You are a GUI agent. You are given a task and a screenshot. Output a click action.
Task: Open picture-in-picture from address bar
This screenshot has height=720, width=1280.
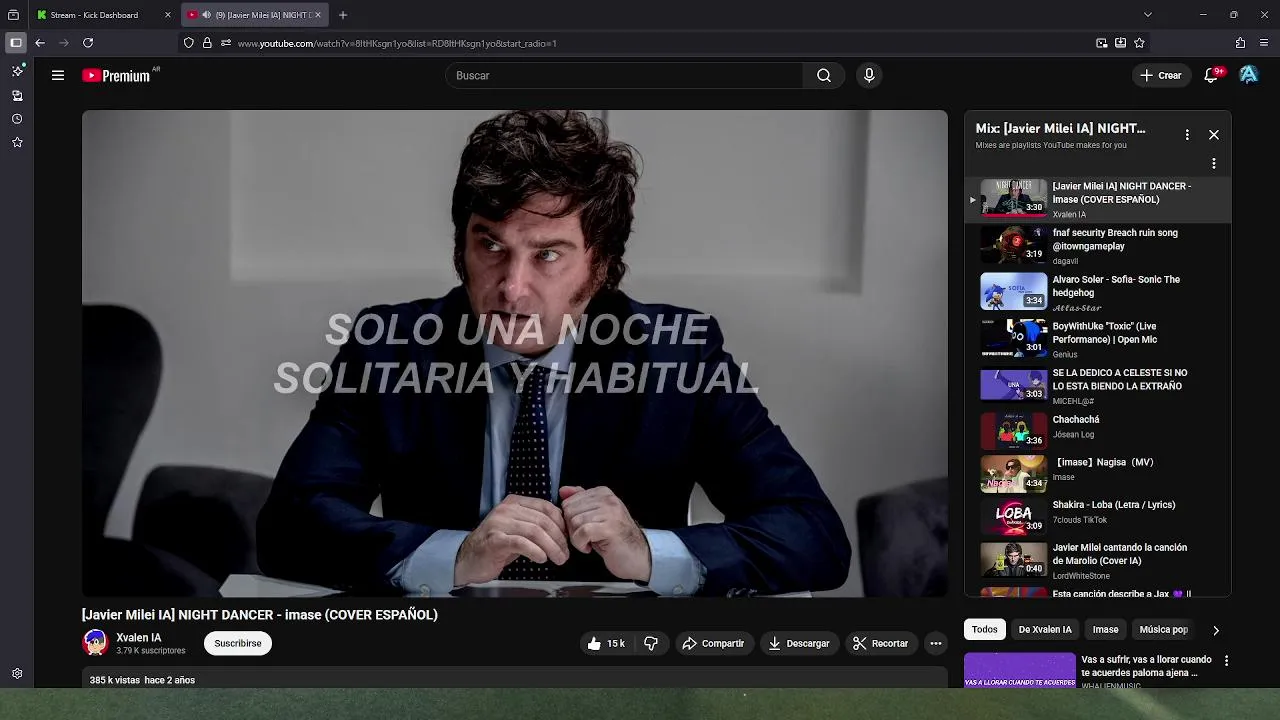point(1102,43)
